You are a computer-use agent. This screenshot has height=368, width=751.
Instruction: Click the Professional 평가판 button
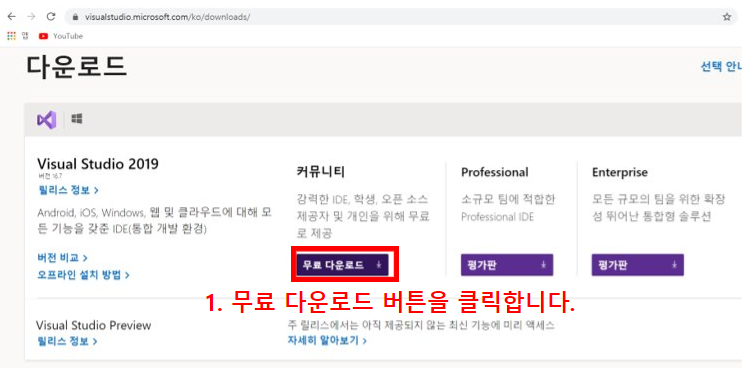pyautogui.click(x=507, y=265)
